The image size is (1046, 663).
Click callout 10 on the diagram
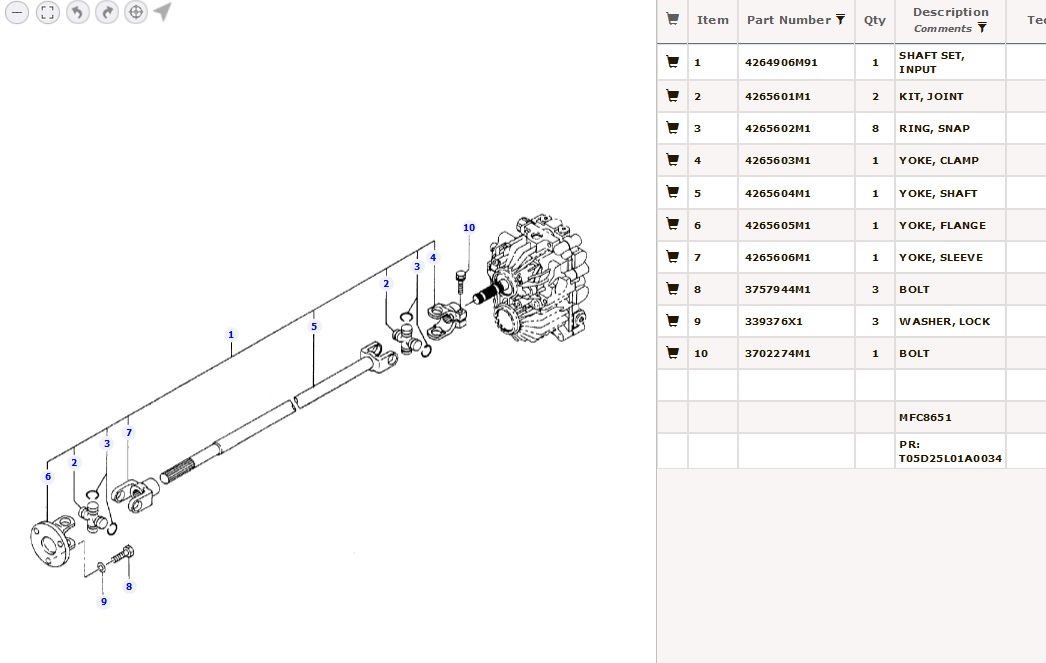pyautogui.click(x=469, y=228)
